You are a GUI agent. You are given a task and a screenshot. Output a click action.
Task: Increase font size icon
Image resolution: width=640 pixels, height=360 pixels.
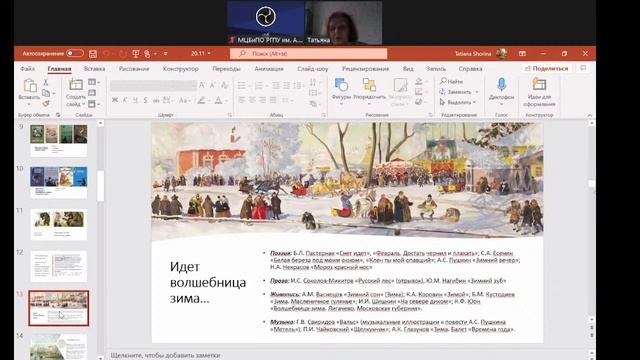[202, 85]
